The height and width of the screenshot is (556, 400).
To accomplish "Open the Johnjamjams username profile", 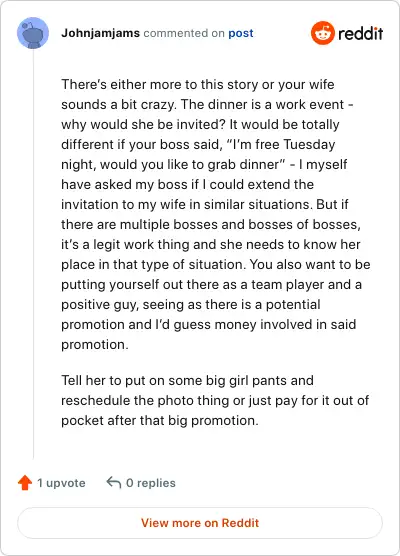I will [100, 33].
